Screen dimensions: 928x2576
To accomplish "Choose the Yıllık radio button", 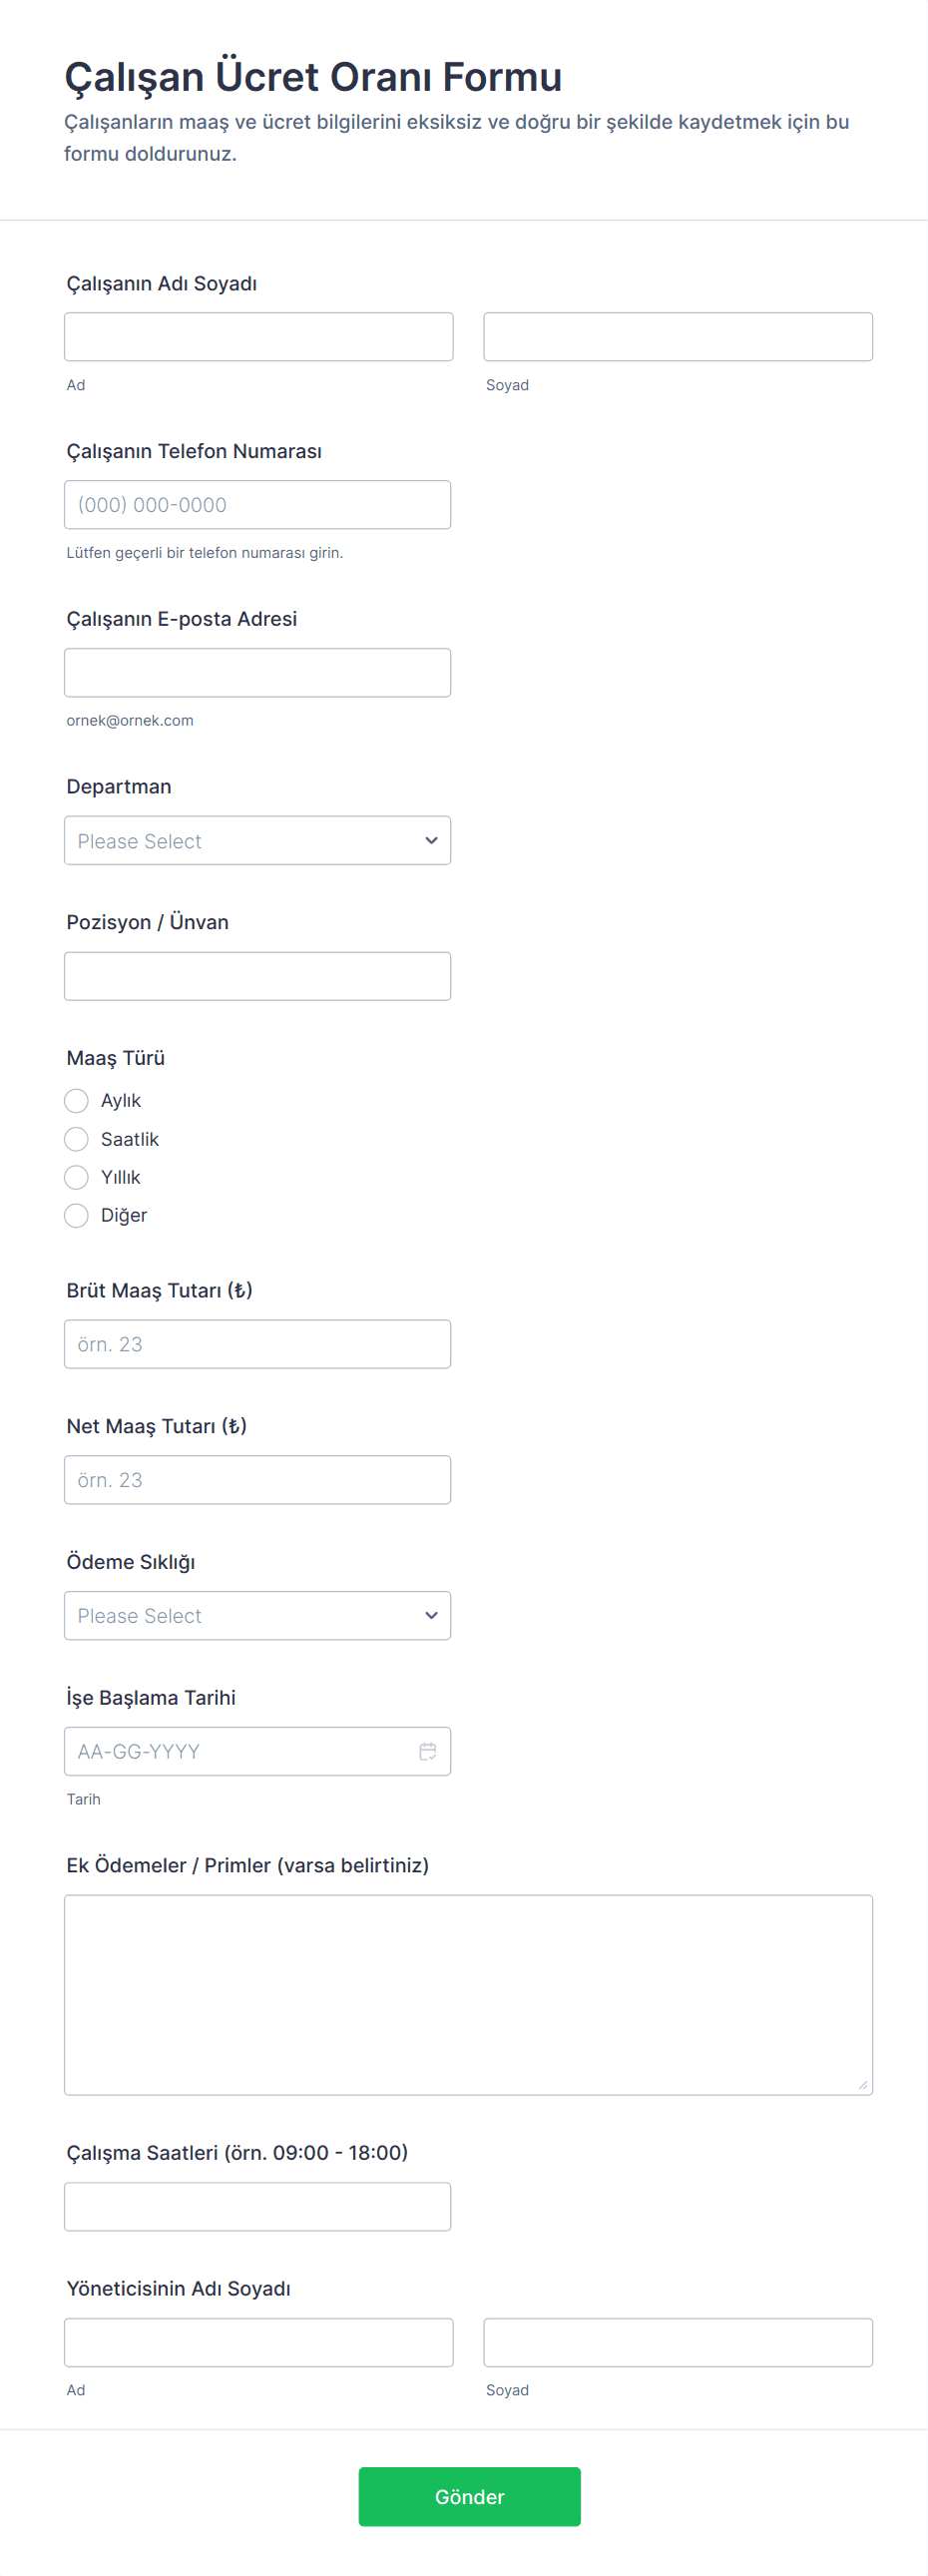I will pyautogui.click(x=77, y=1177).
